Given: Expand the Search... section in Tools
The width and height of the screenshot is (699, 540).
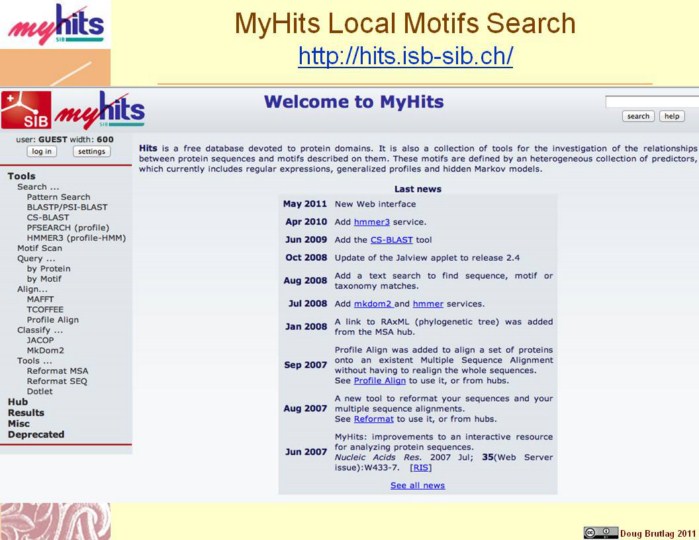Looking at the screenshot, I should click(38, 187).
